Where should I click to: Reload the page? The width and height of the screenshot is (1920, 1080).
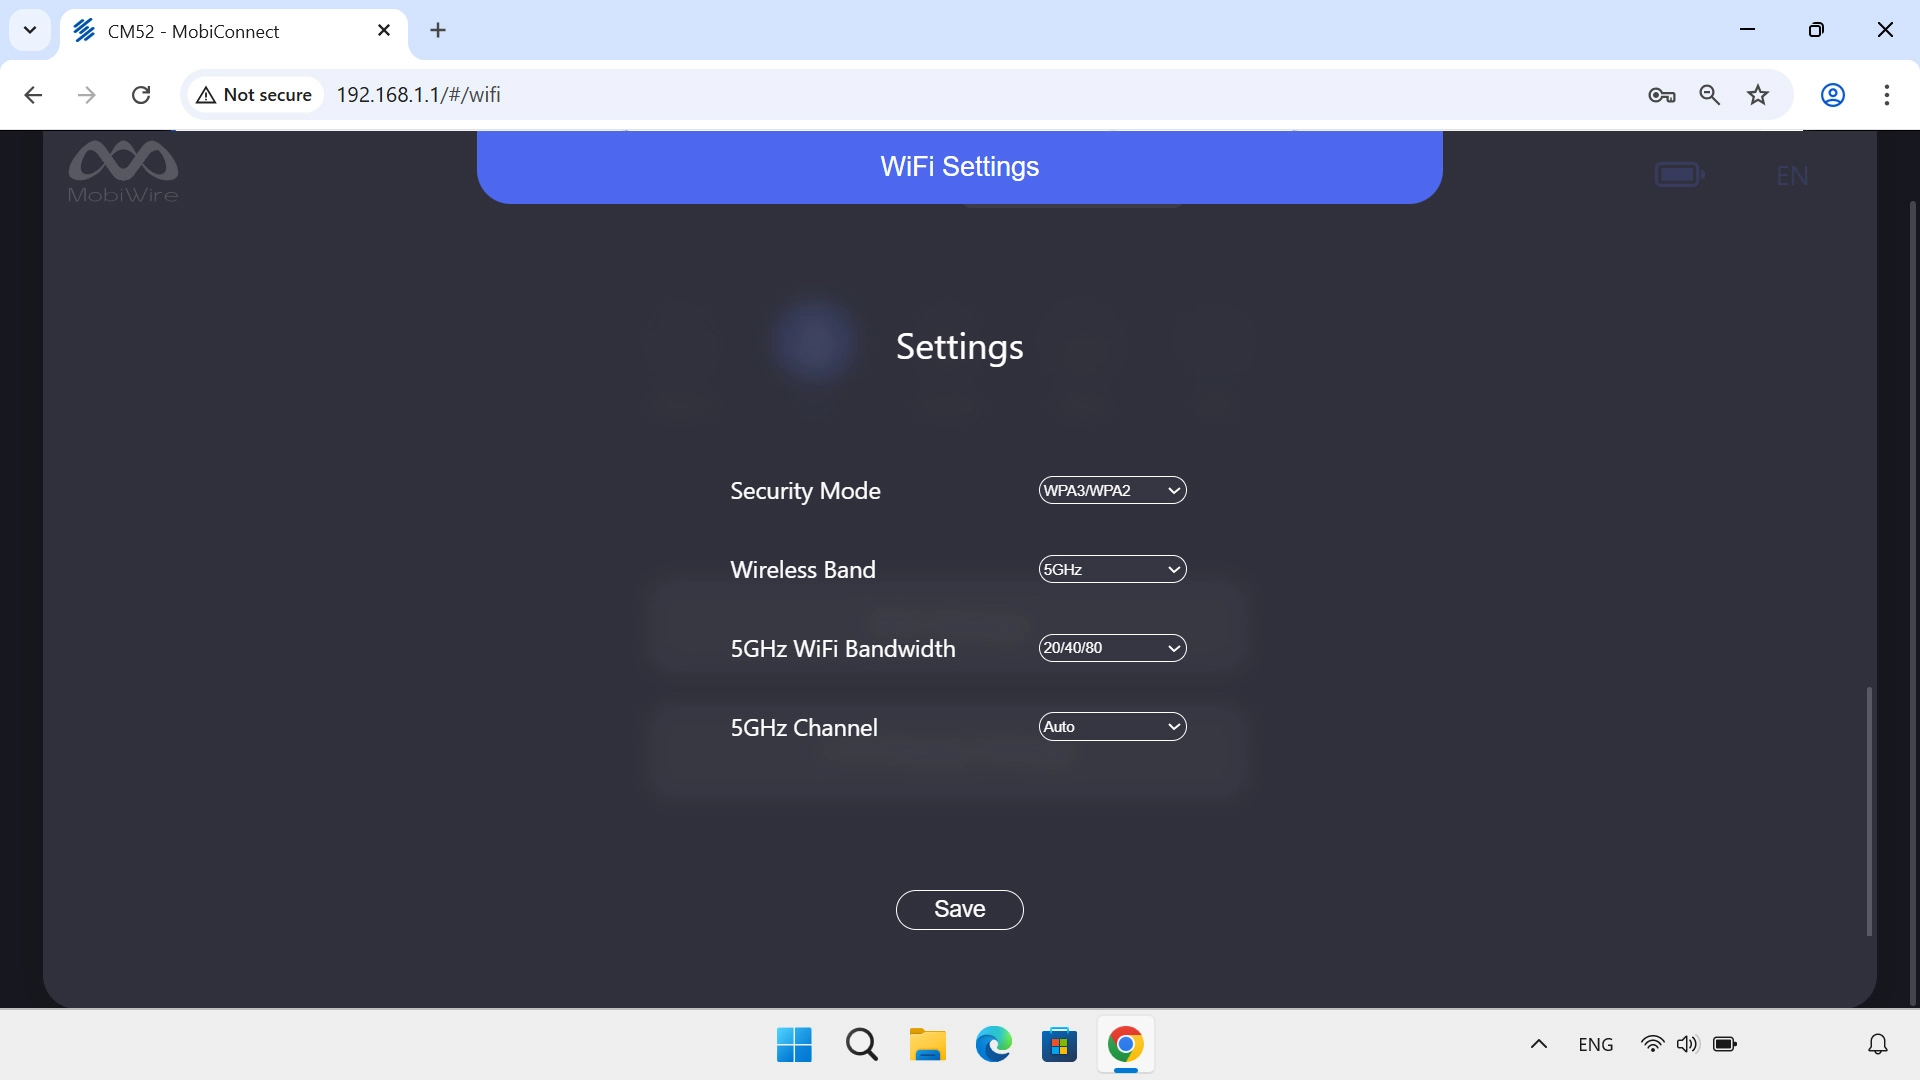click(141, 95)
